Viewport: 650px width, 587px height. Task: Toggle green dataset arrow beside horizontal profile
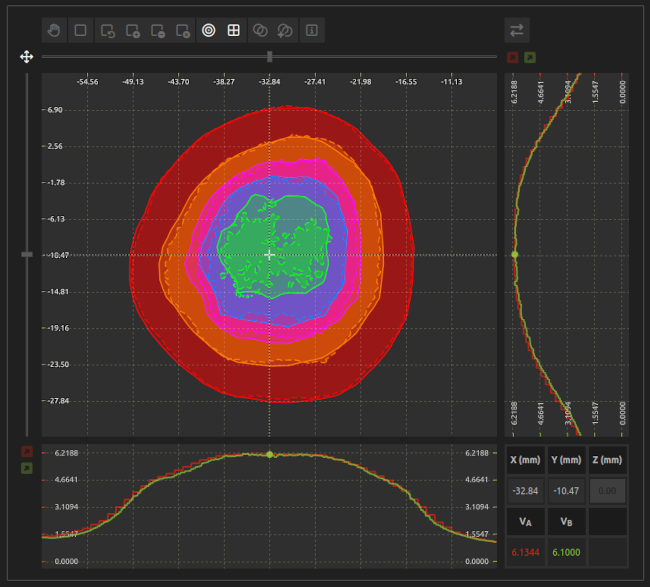click(x=27, y=468)
